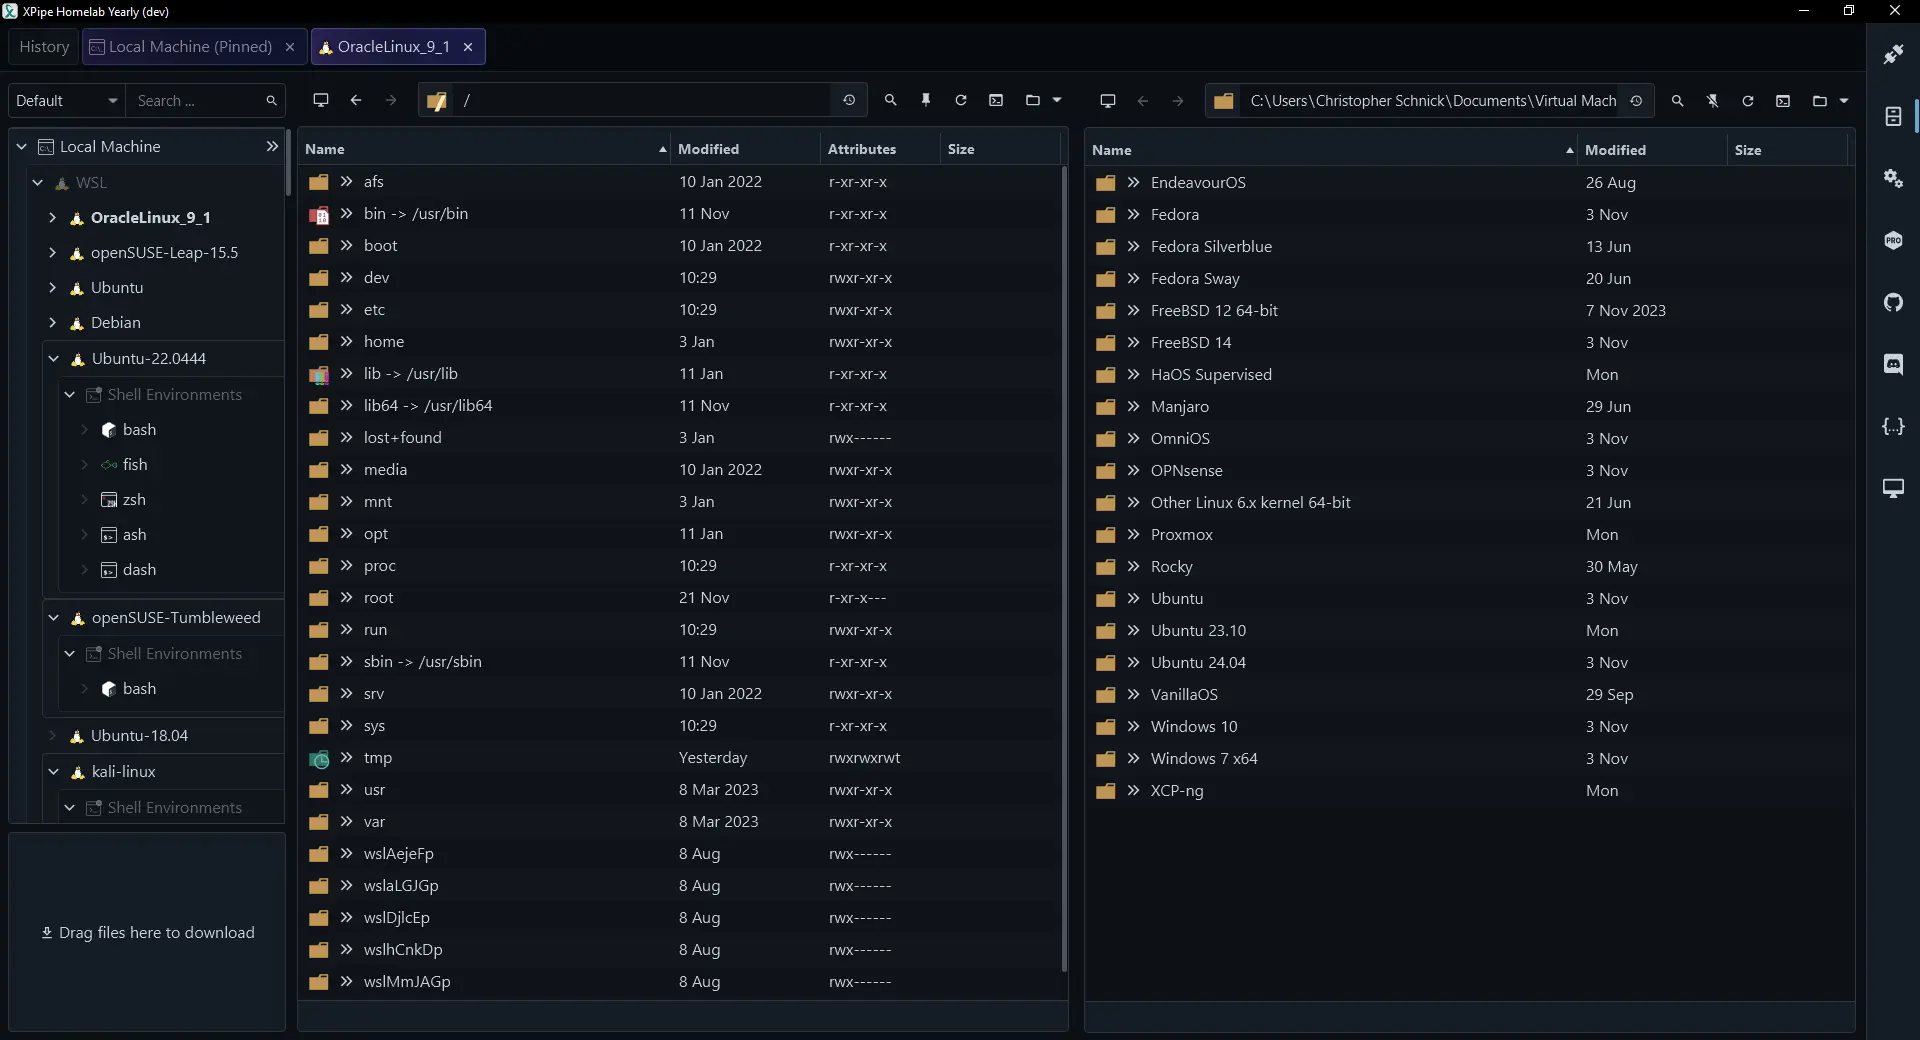The image size is (1920, 1040).
Task: Open the Default category dropdown
Action: tap(67, 100)
